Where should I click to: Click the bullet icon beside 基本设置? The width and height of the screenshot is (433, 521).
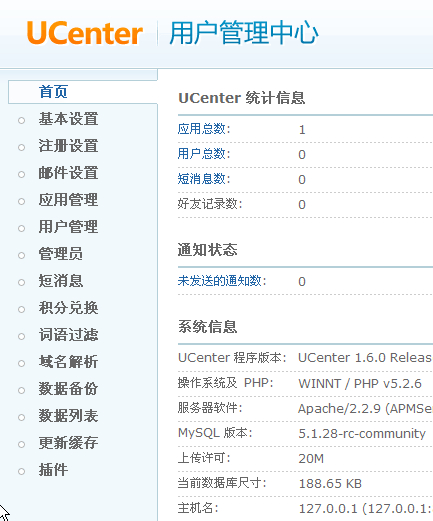point(21,120)
